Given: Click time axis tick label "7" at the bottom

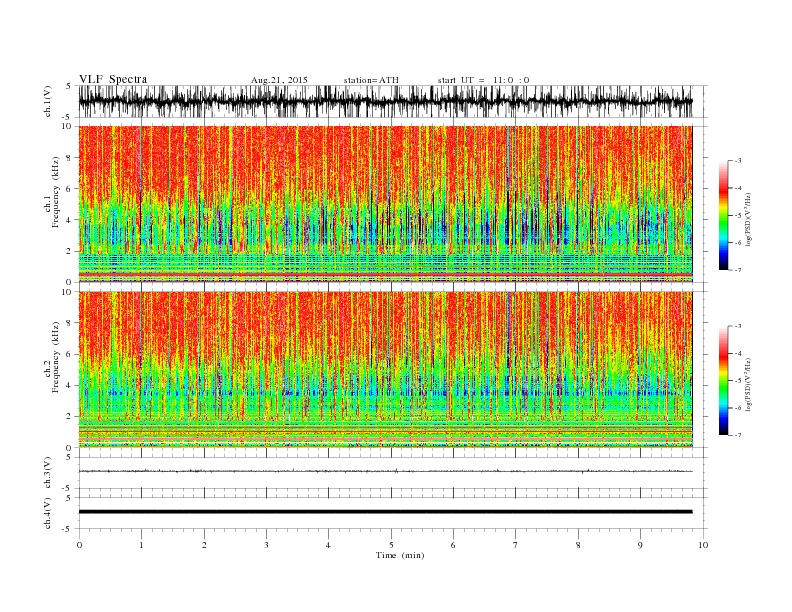Looking at the screenshot, I should coord(516,545).
